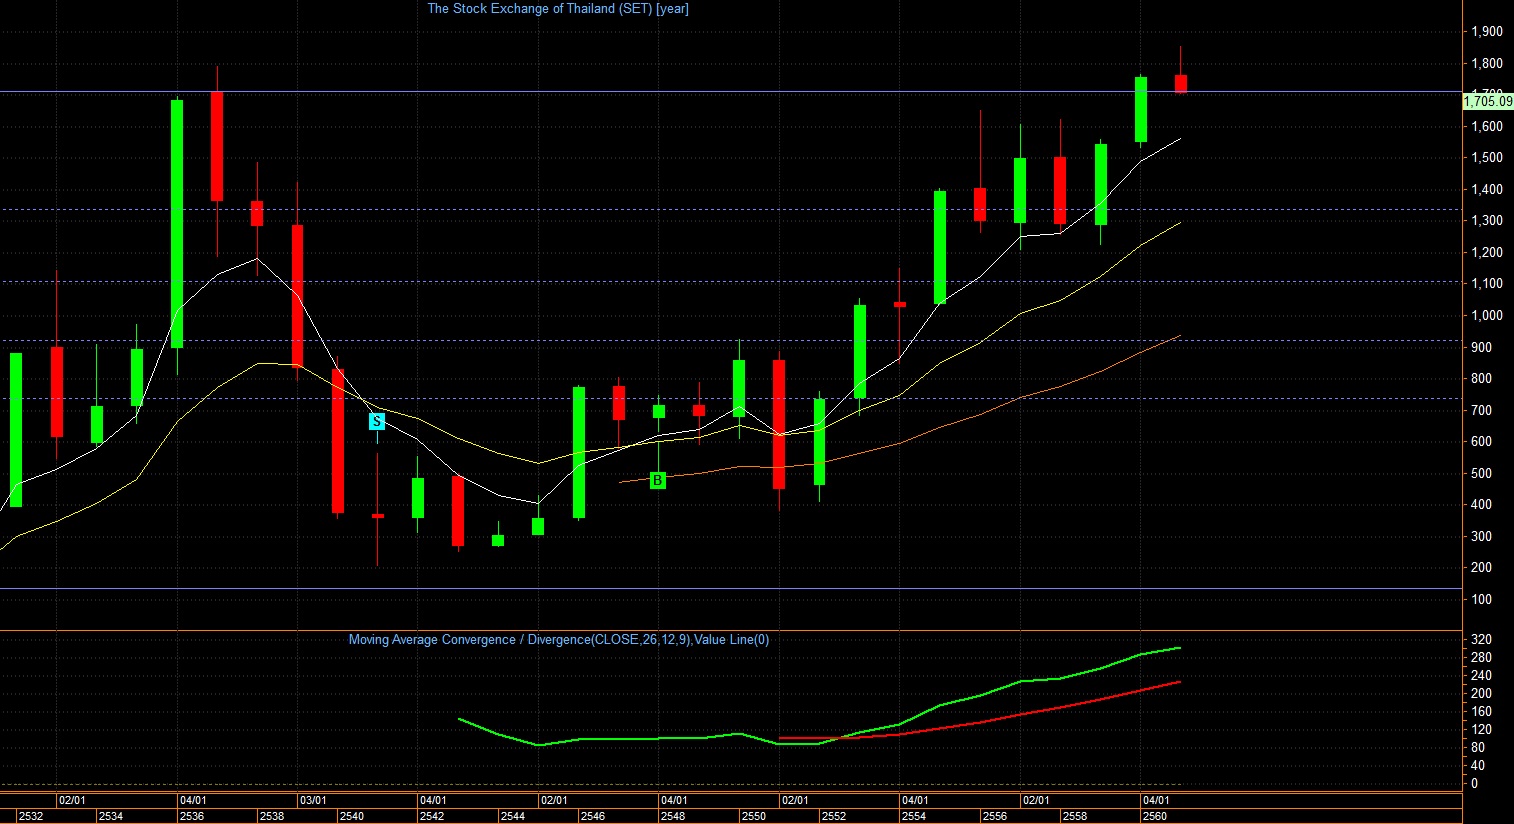Click the 1,900 price axis value
The image size is (1514, 824).
pos(1487,32)
